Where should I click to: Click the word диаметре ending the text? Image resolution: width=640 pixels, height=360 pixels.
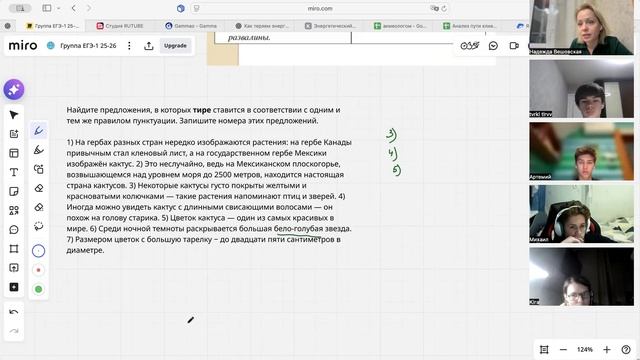click(85, 250)
